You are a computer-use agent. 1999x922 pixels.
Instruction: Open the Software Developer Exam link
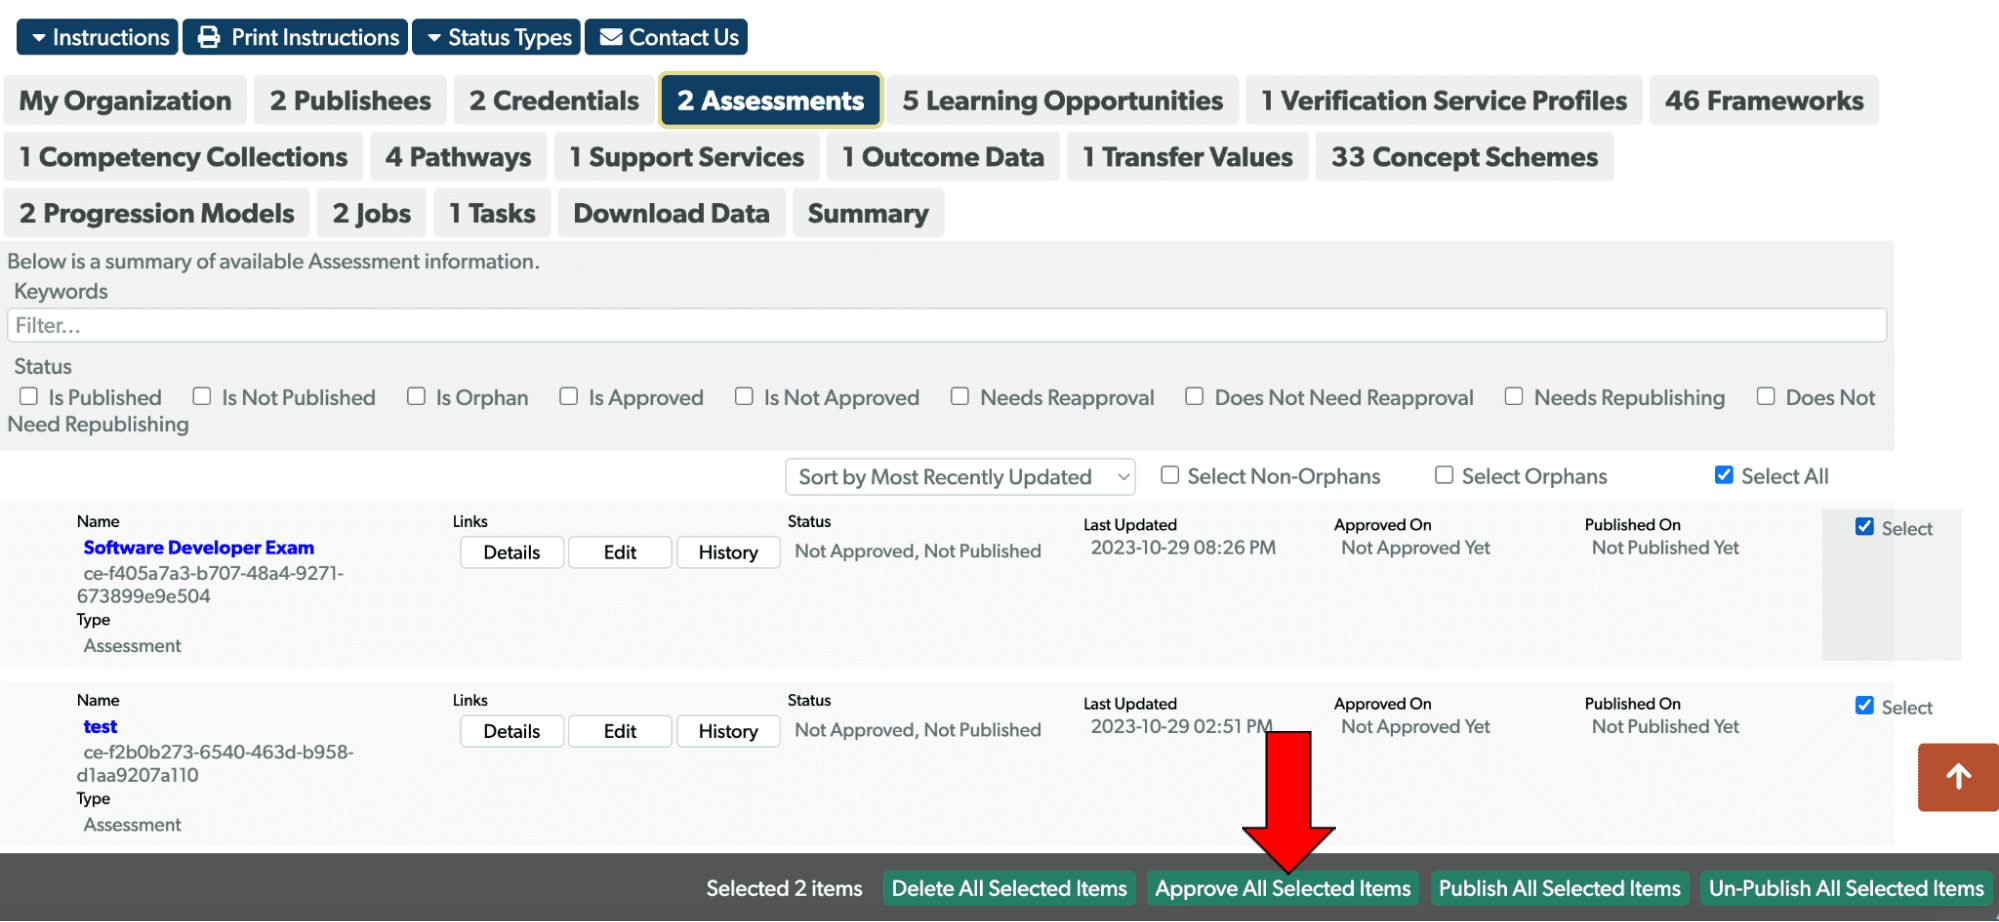pos(198,547)
